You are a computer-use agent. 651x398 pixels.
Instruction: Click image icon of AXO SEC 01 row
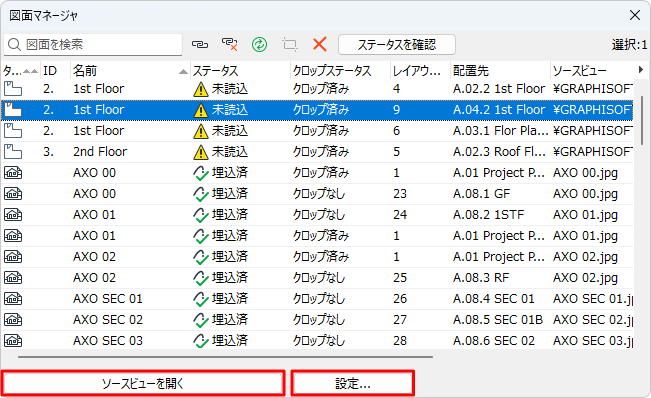pos(13,299)
